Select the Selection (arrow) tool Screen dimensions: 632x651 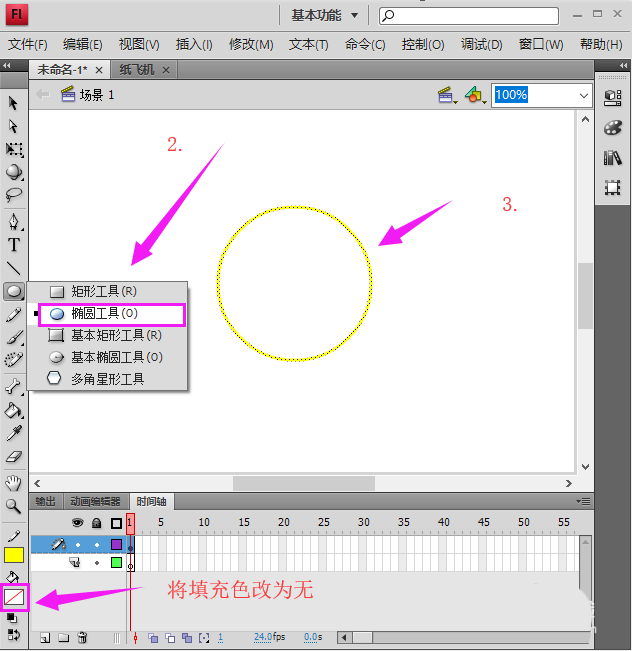13,103
